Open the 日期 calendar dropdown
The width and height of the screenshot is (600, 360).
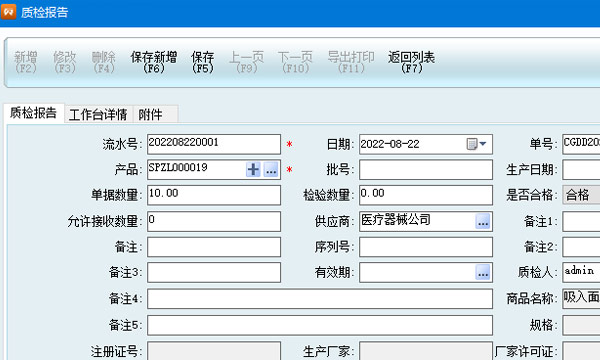pyautogui.click(x=476, y=144)
